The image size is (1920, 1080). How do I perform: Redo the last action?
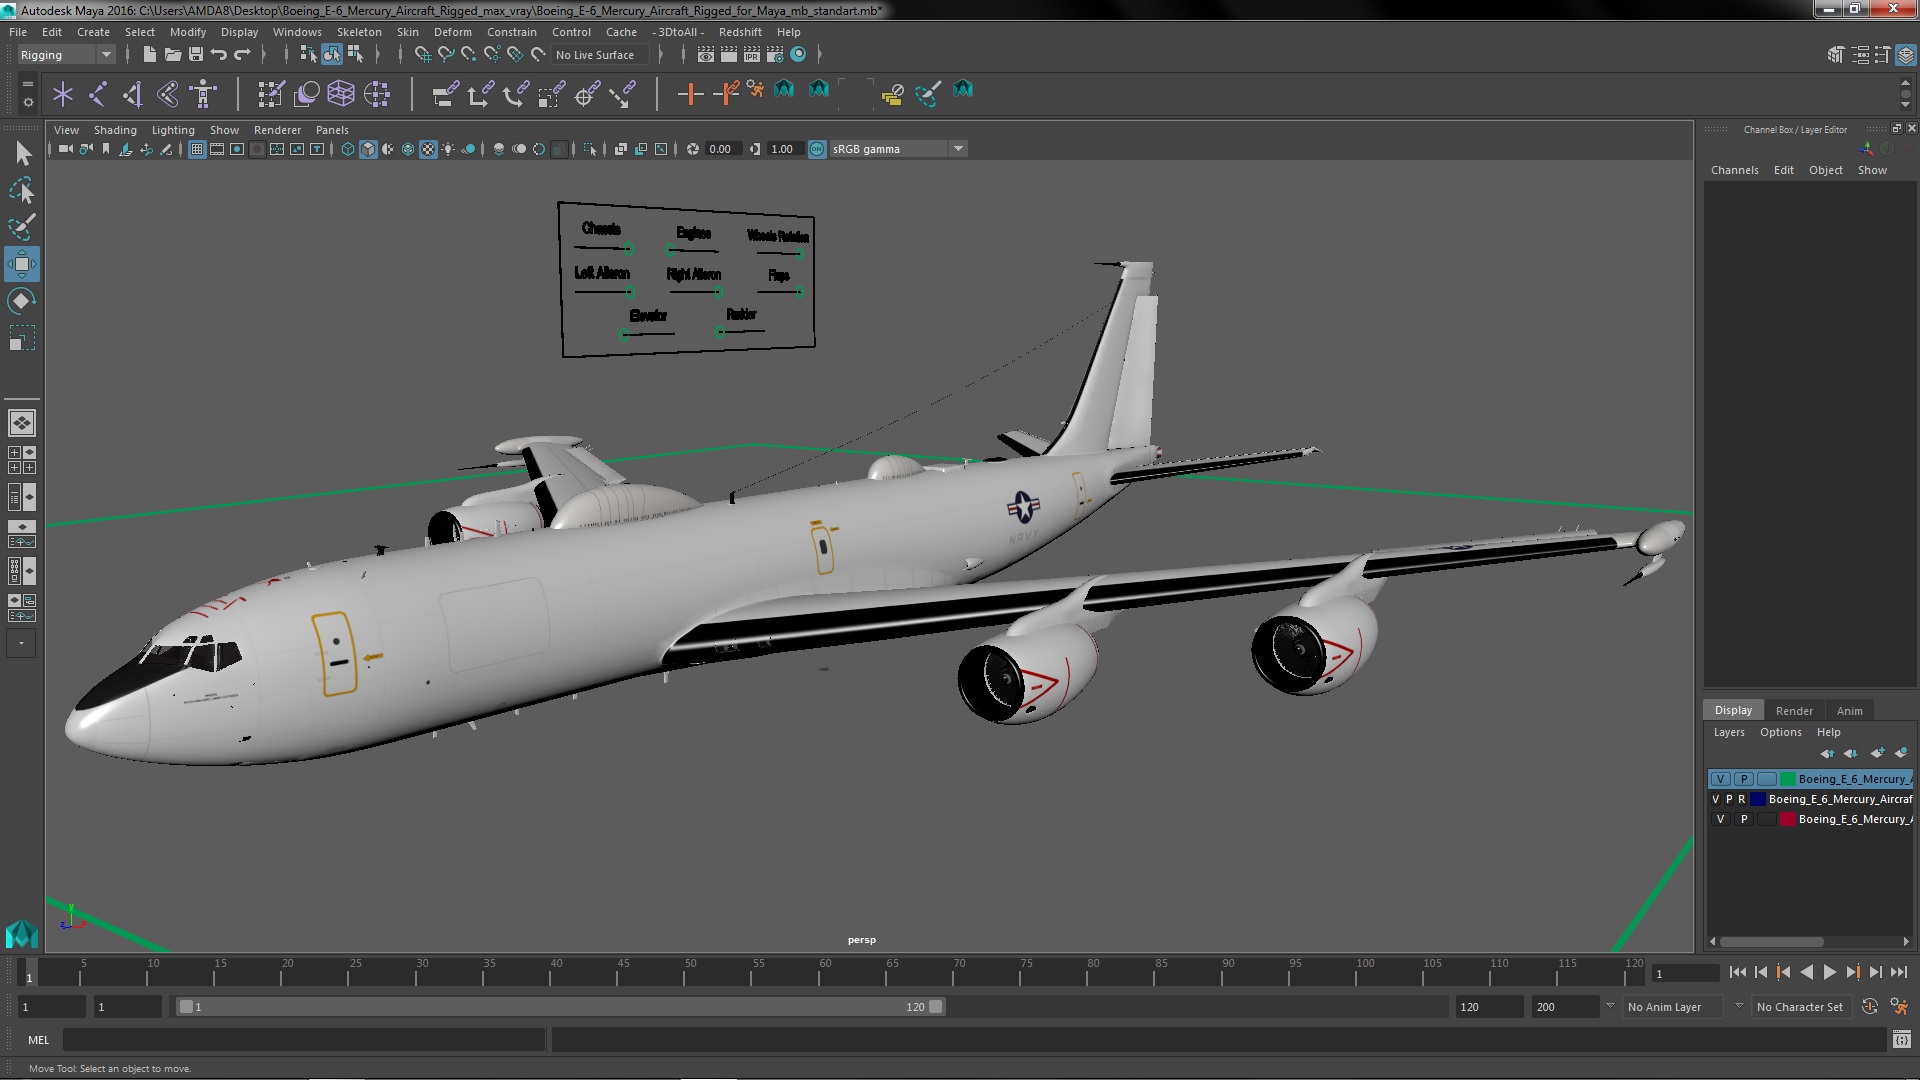pyautogui.click(x=242, y=55)
